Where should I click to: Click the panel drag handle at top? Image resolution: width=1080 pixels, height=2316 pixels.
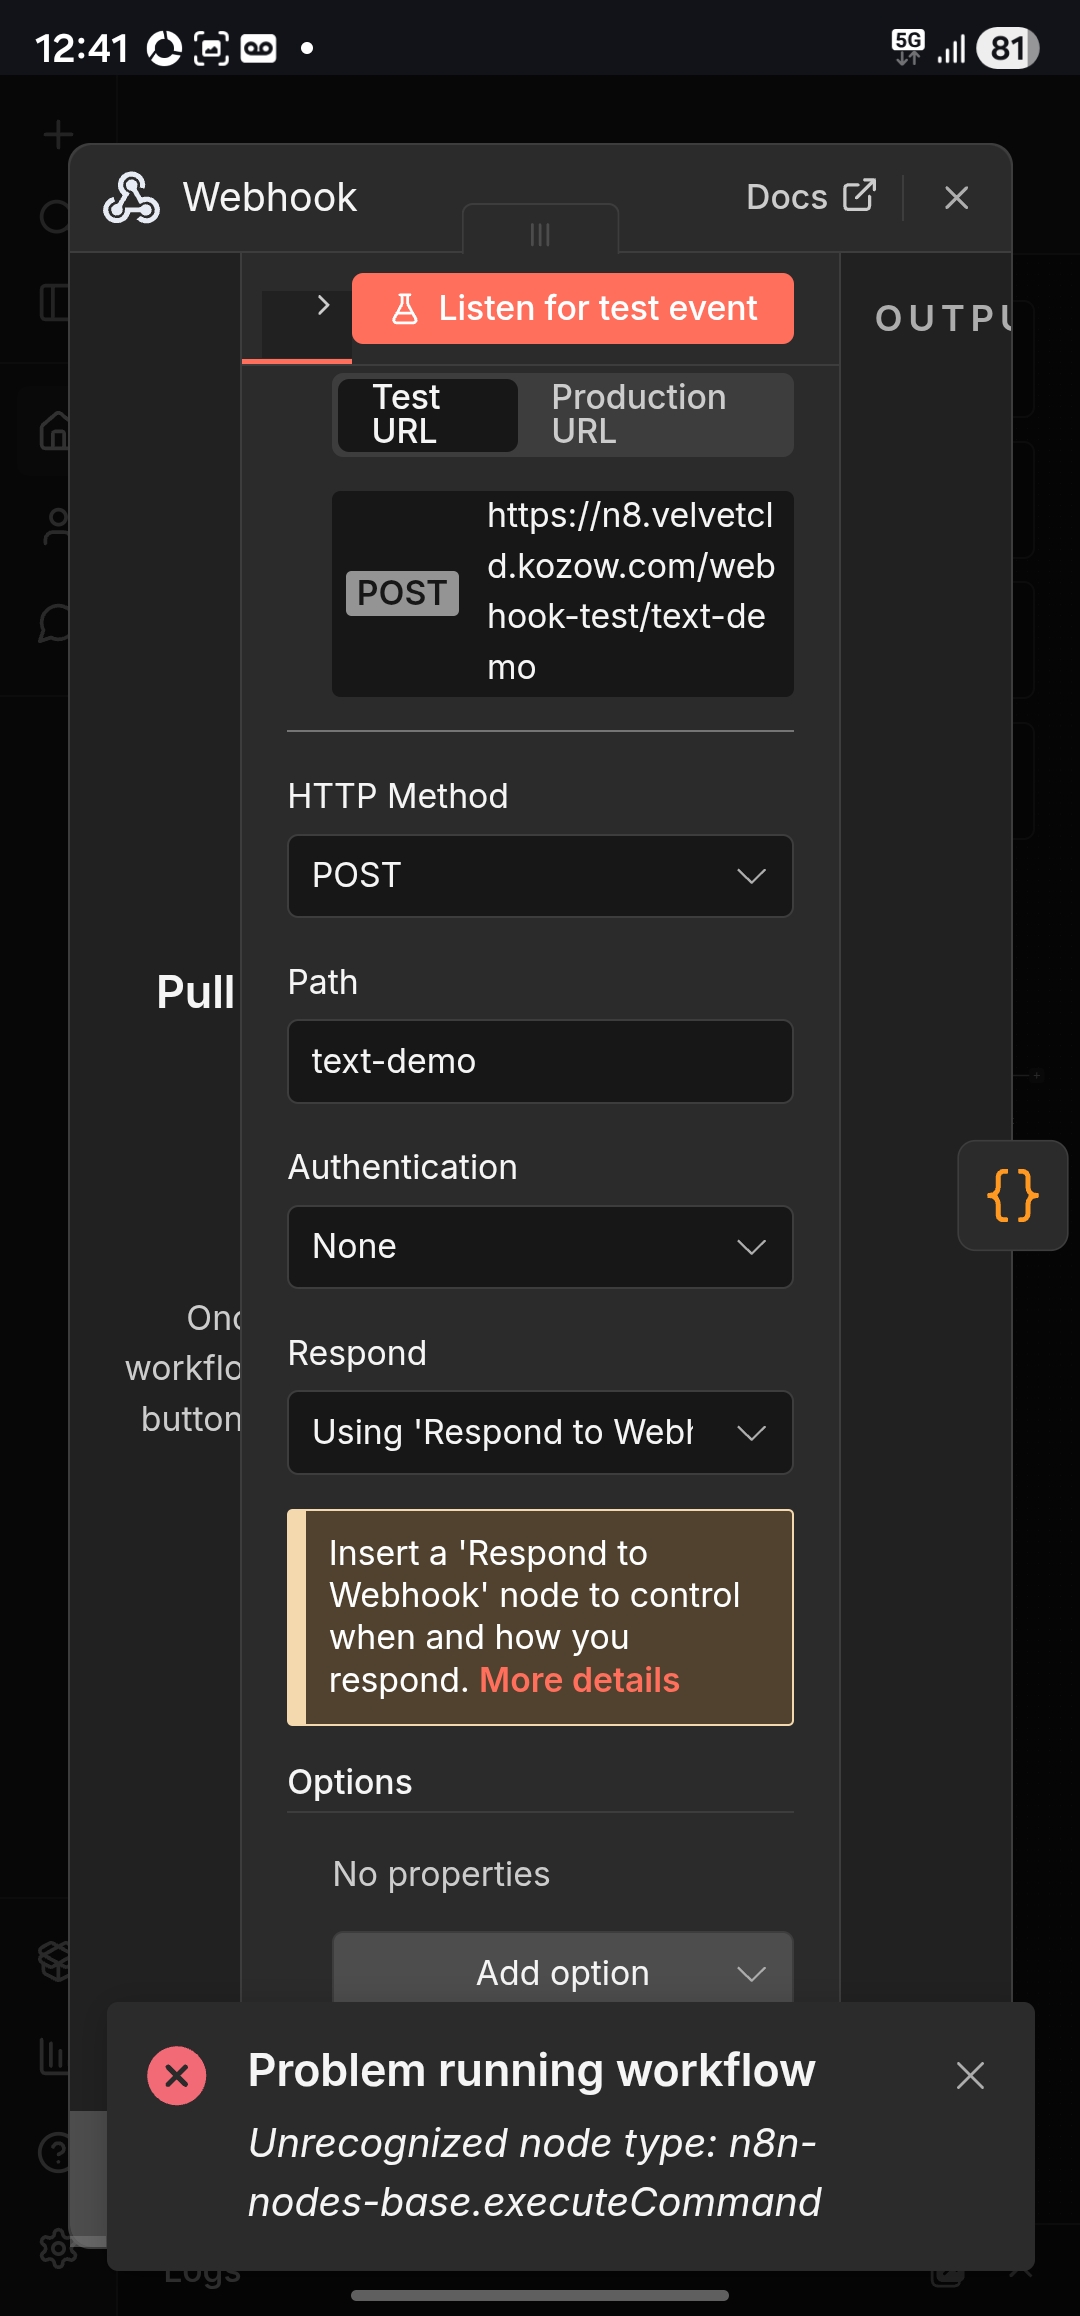click(x=540, y=234)
